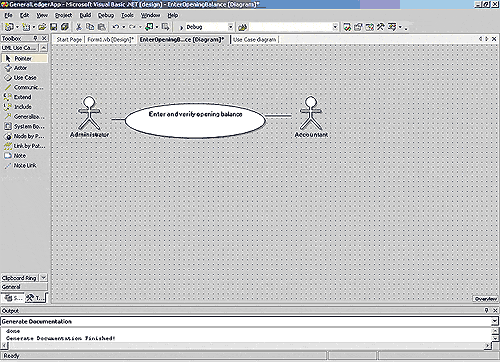Viewport: 500px width, 362px height.
Task: Toggle the Toolbox auto-hide pin
Action: tap(35, 38)
